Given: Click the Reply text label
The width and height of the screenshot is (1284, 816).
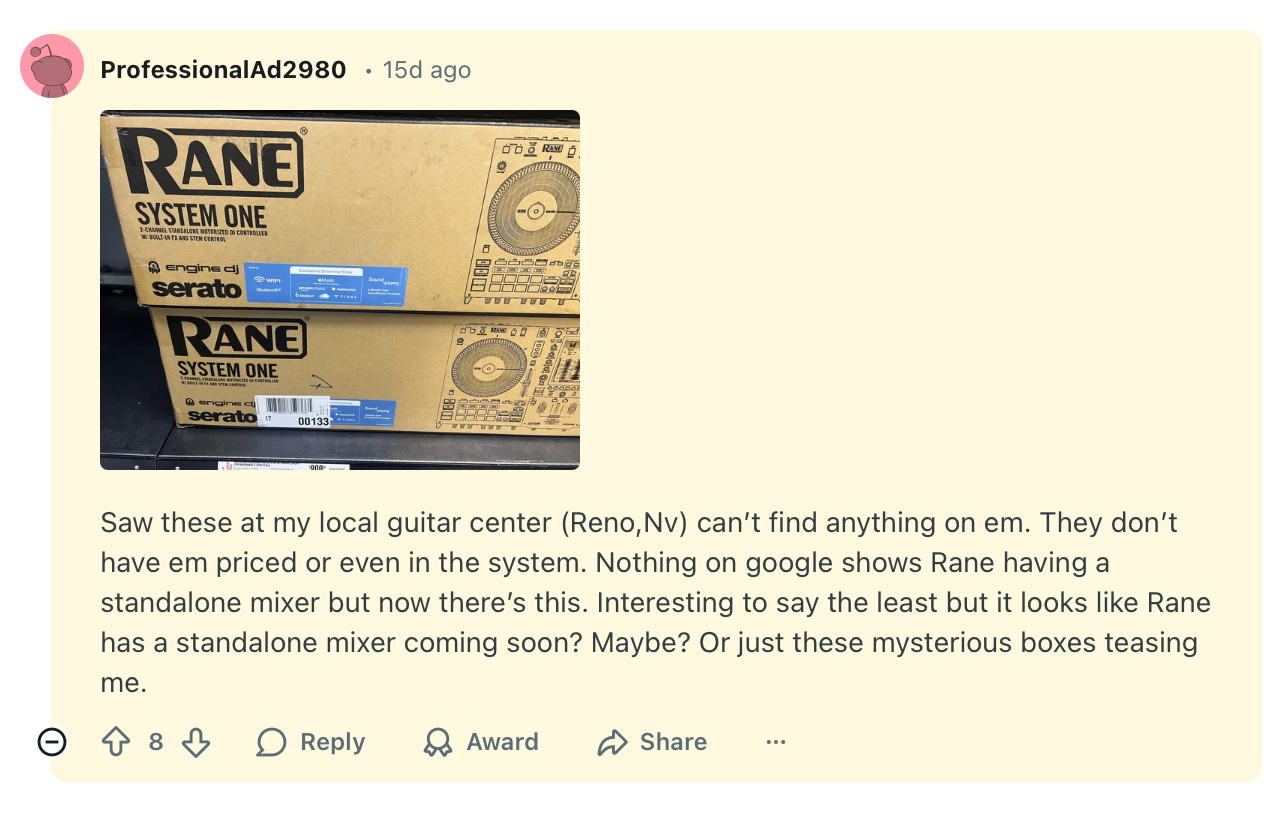Looking at the screenshot, I should (x=332, y=742).
